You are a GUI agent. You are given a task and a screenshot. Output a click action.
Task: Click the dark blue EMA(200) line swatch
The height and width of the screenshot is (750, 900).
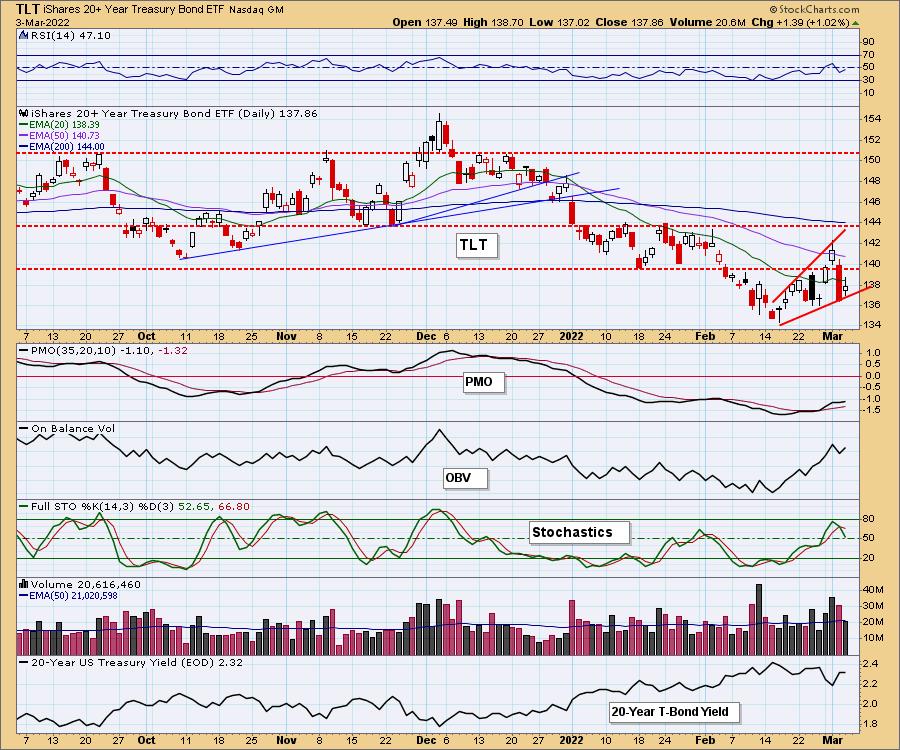[24, 147]
